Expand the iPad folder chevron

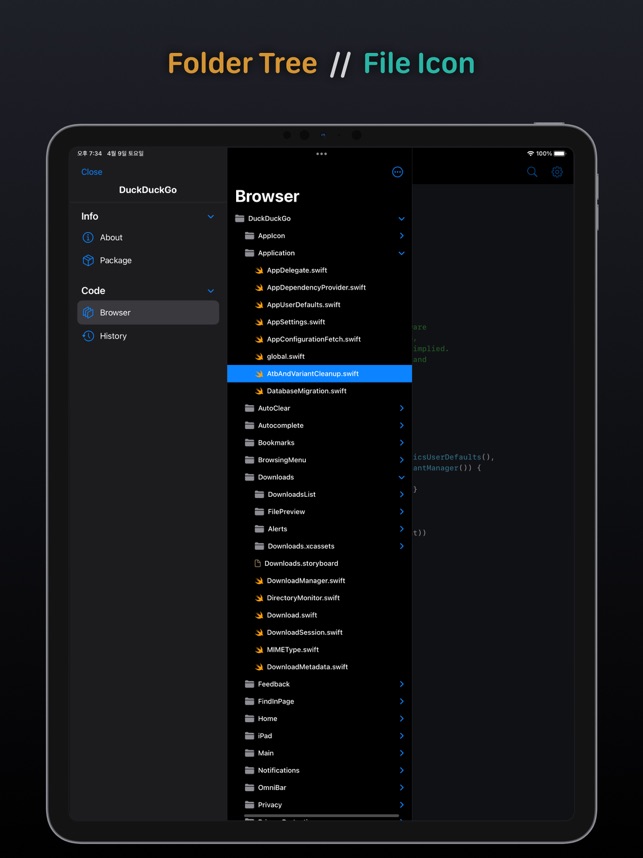pyautogui.click(x=402, y=735)
